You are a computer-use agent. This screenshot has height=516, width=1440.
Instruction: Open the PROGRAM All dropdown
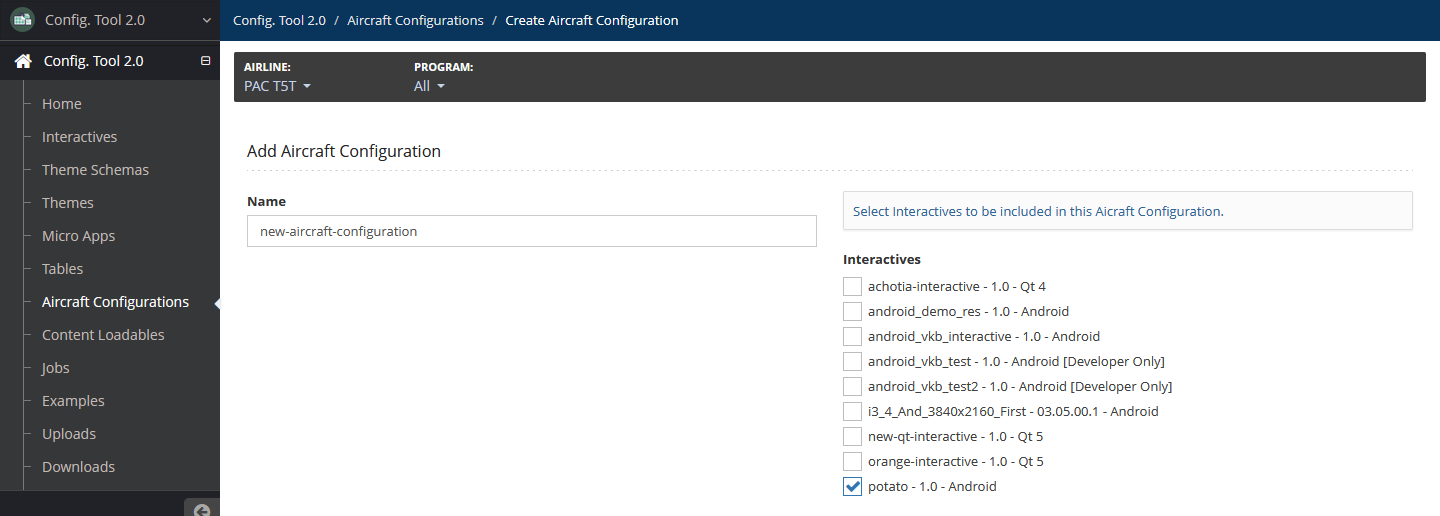[x=429, y=86]
